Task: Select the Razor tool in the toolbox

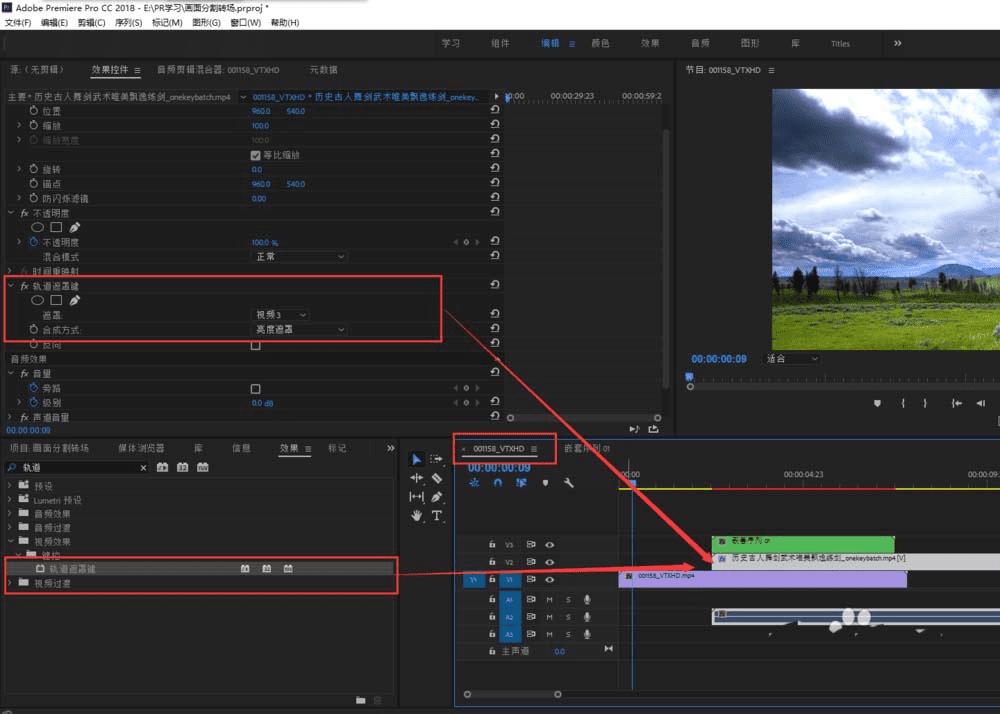Action: click(x=437, y=478)
